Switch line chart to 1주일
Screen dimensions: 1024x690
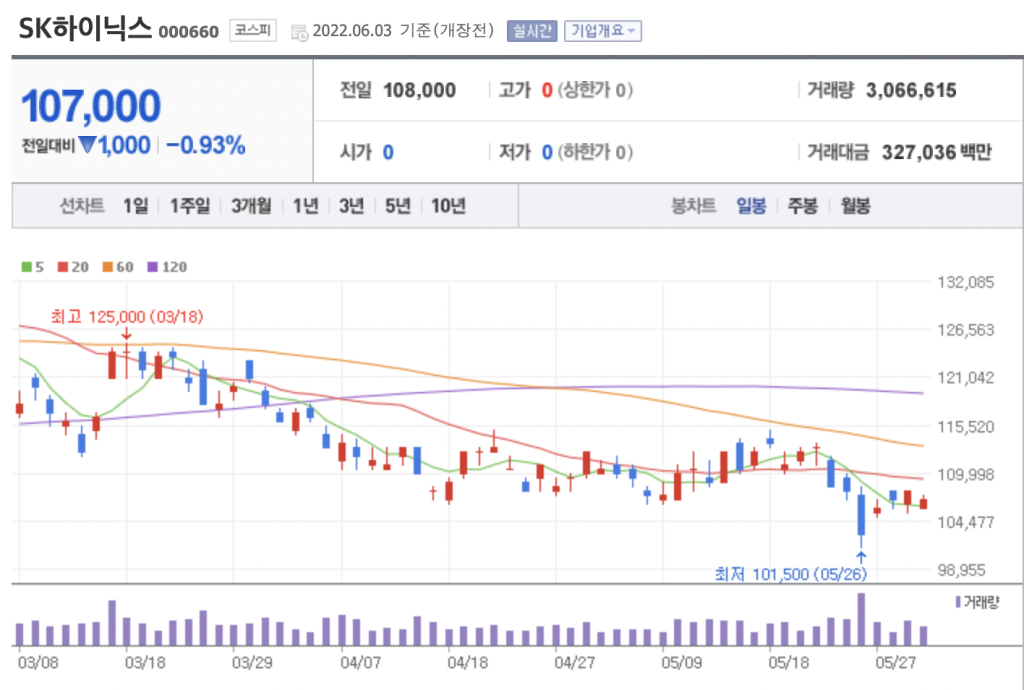(190, 206)
